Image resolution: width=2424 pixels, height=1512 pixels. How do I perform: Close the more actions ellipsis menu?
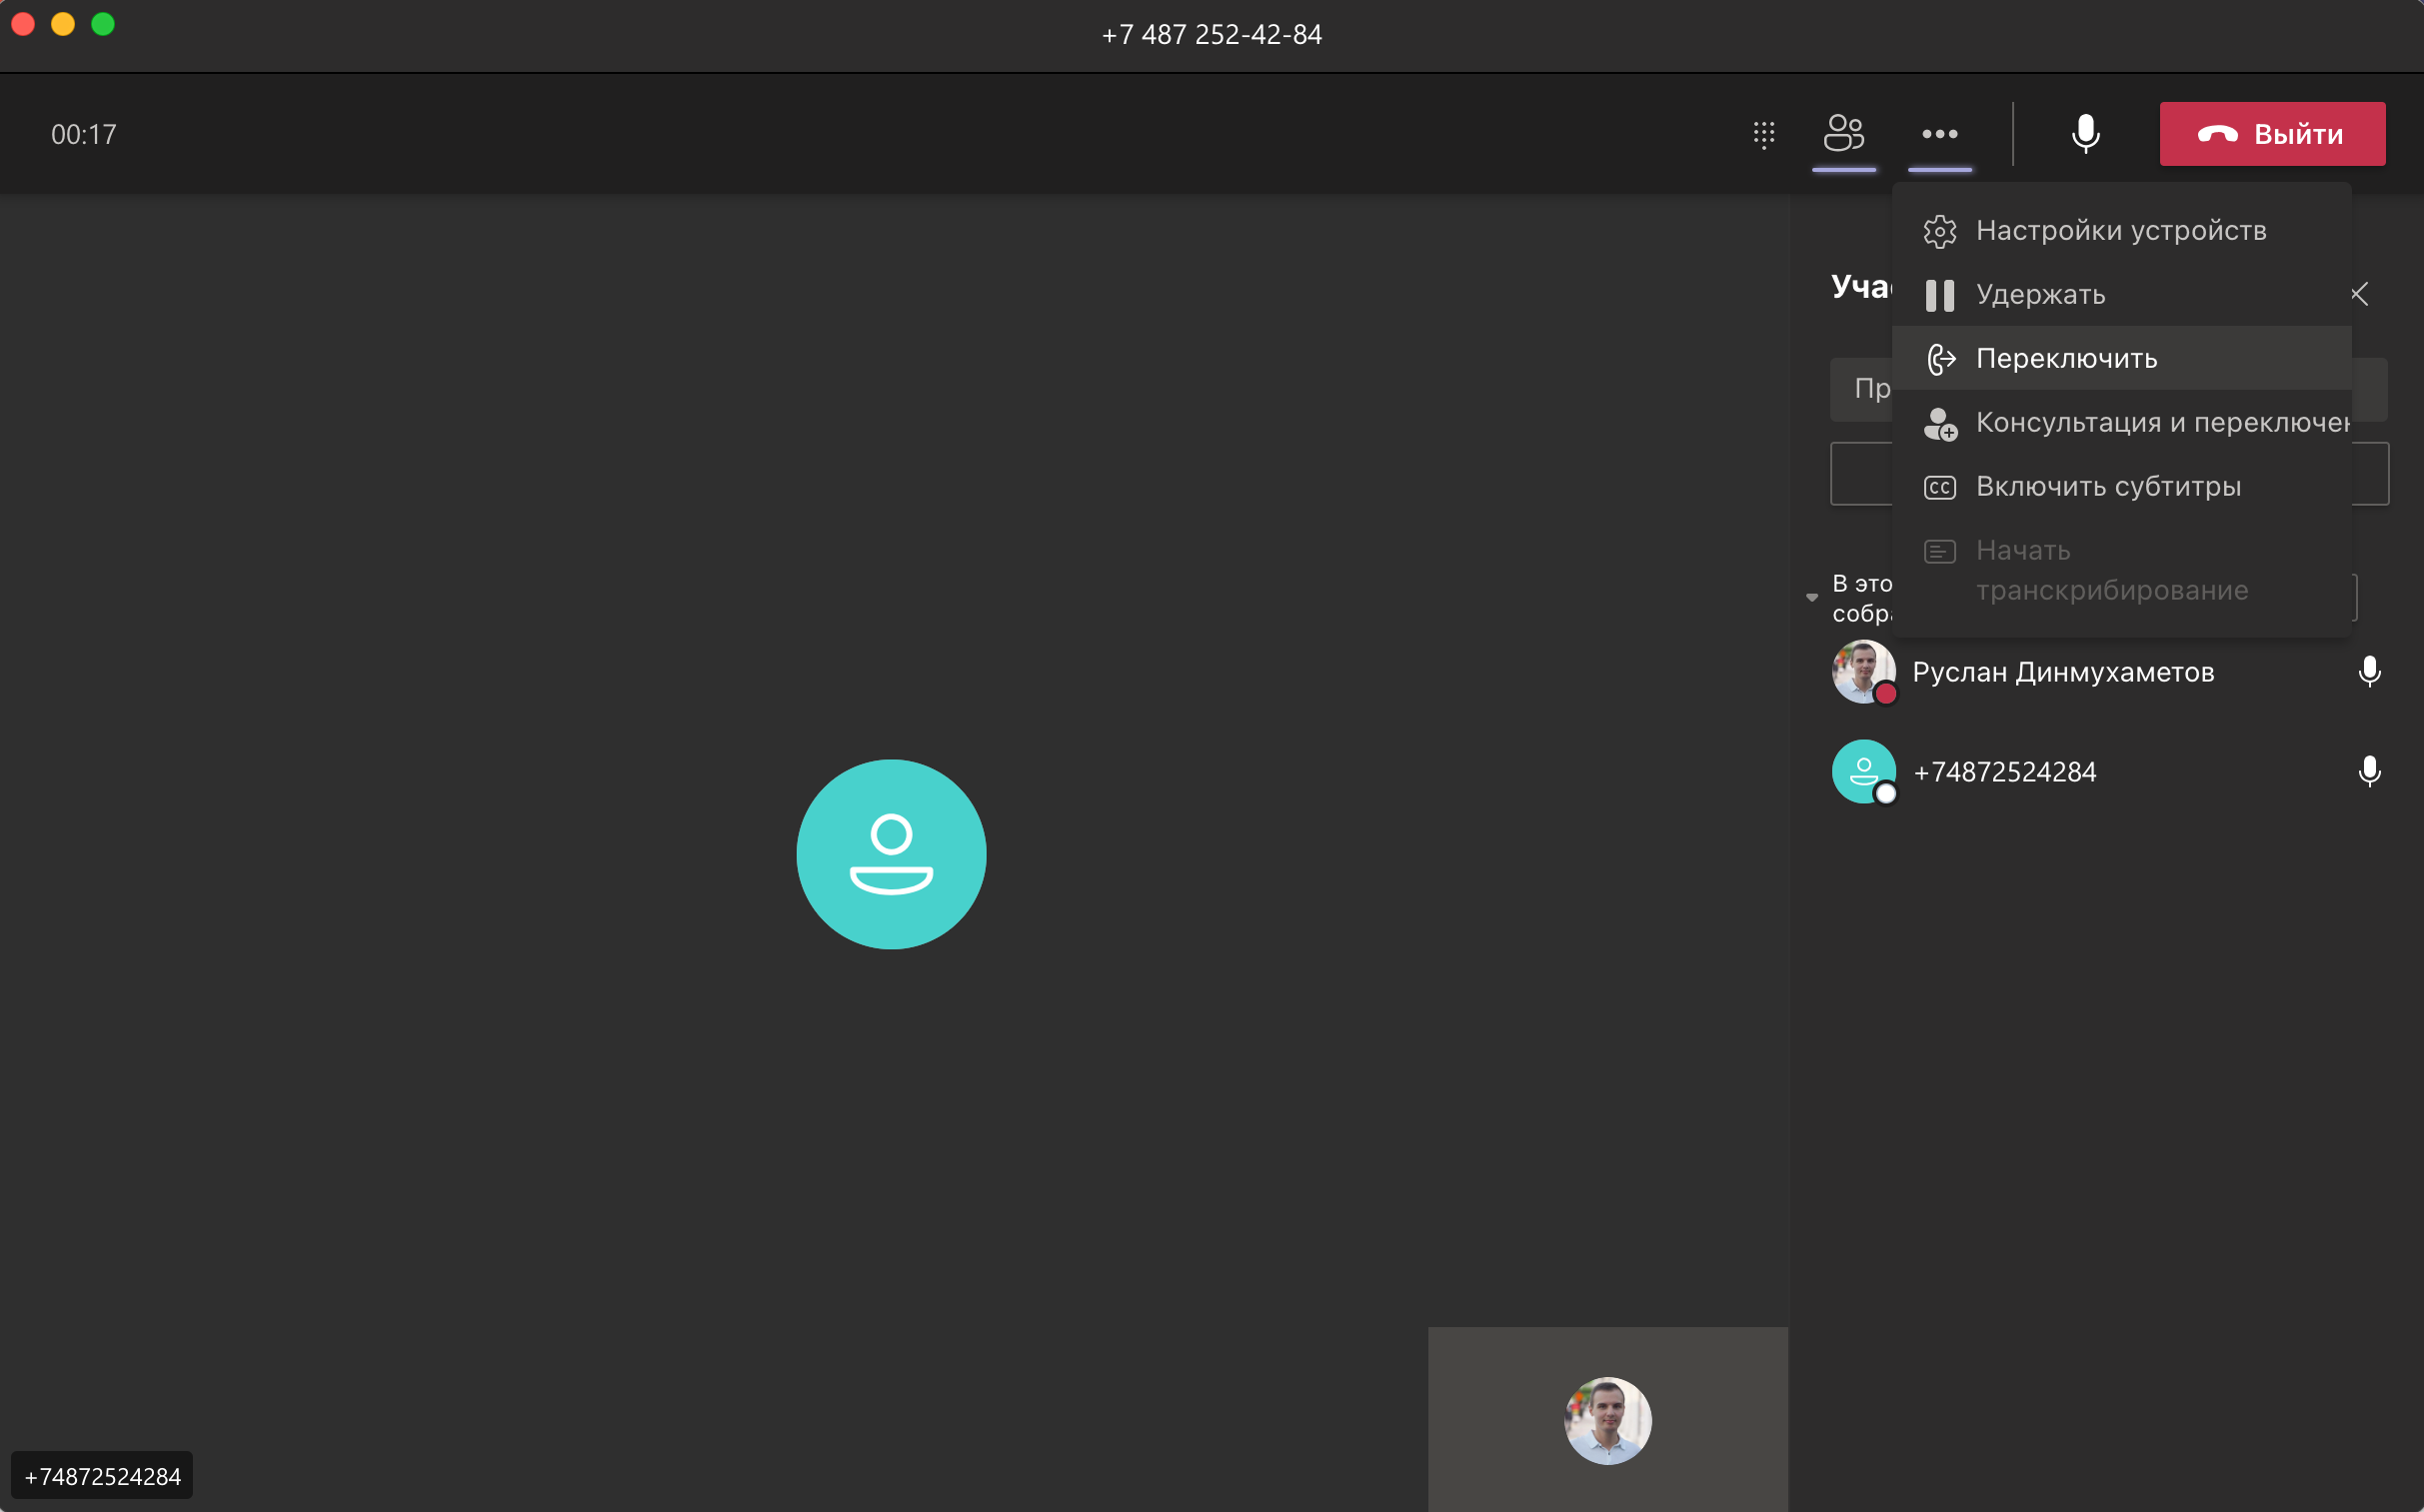pos(1939,134)
